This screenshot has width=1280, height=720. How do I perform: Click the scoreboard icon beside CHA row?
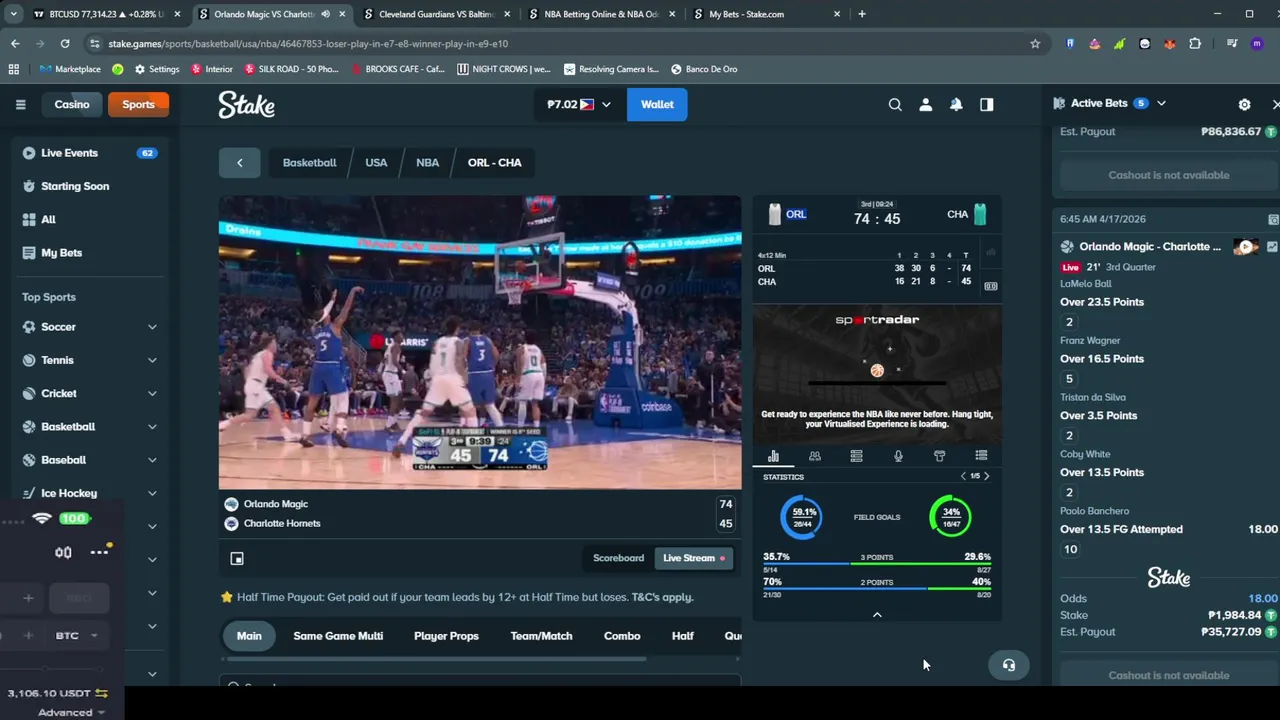point(990,286)
